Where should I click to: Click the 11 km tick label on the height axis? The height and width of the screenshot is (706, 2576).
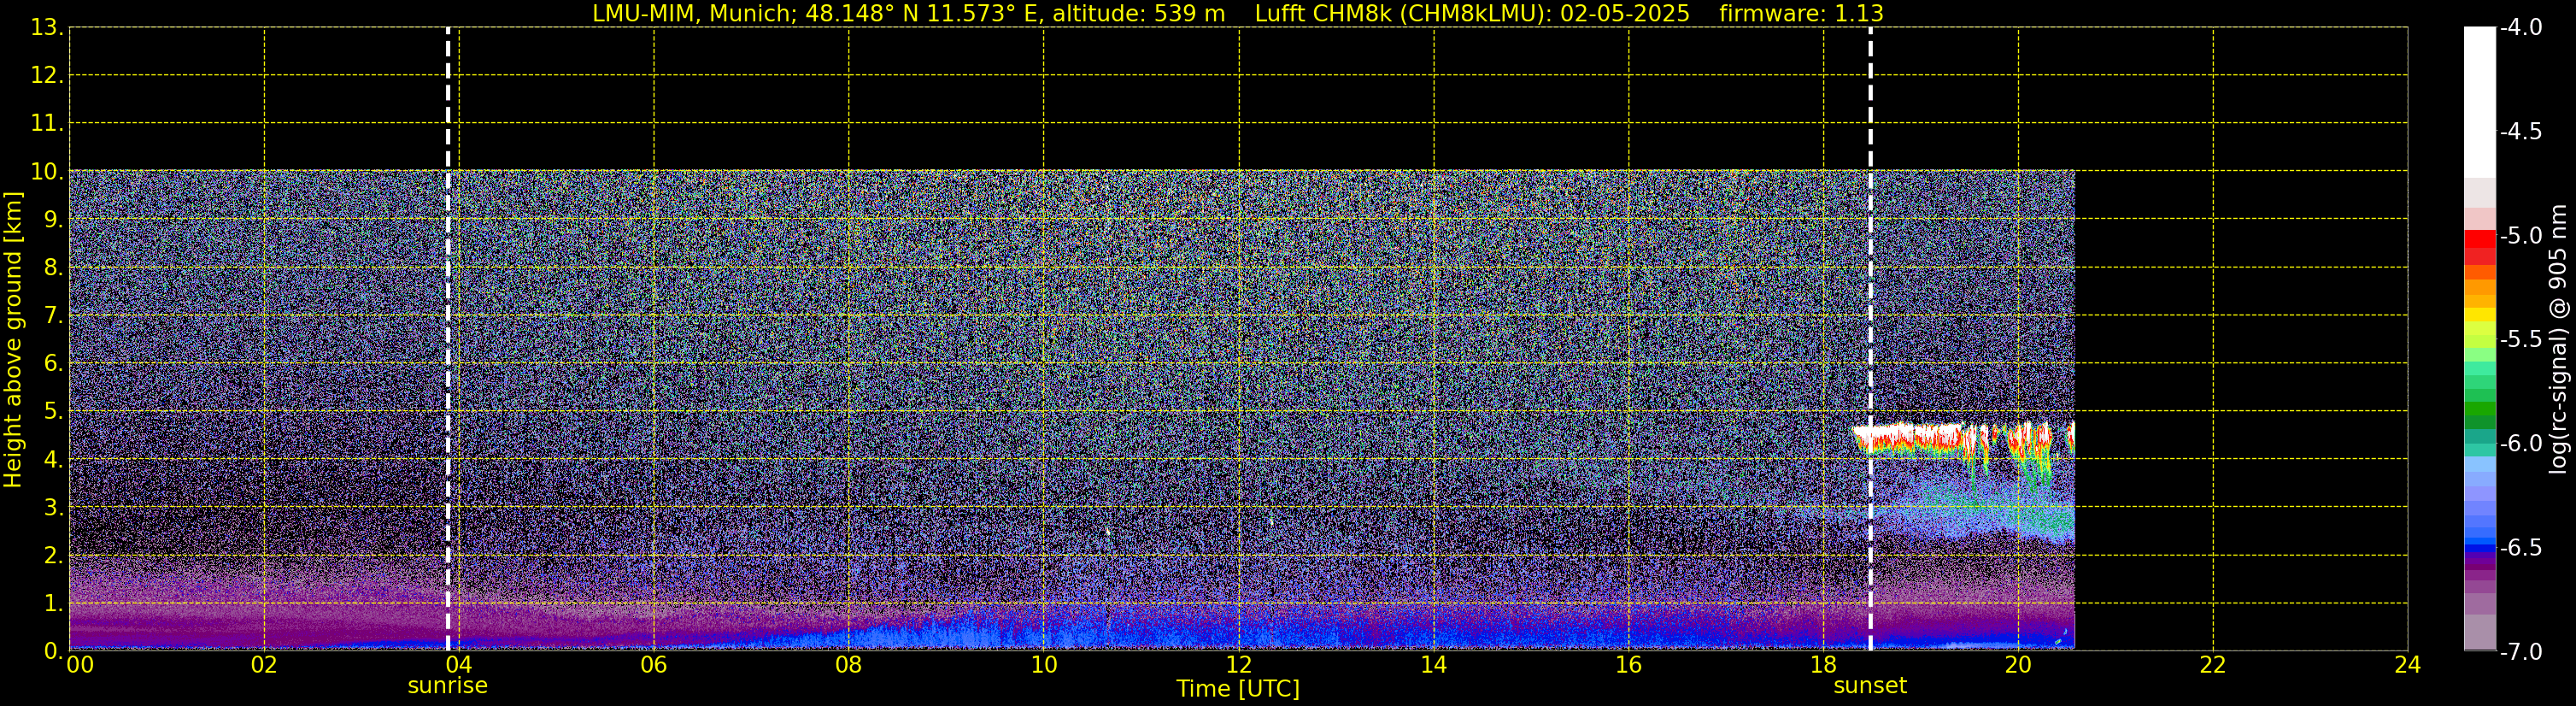tap(47, 123)
